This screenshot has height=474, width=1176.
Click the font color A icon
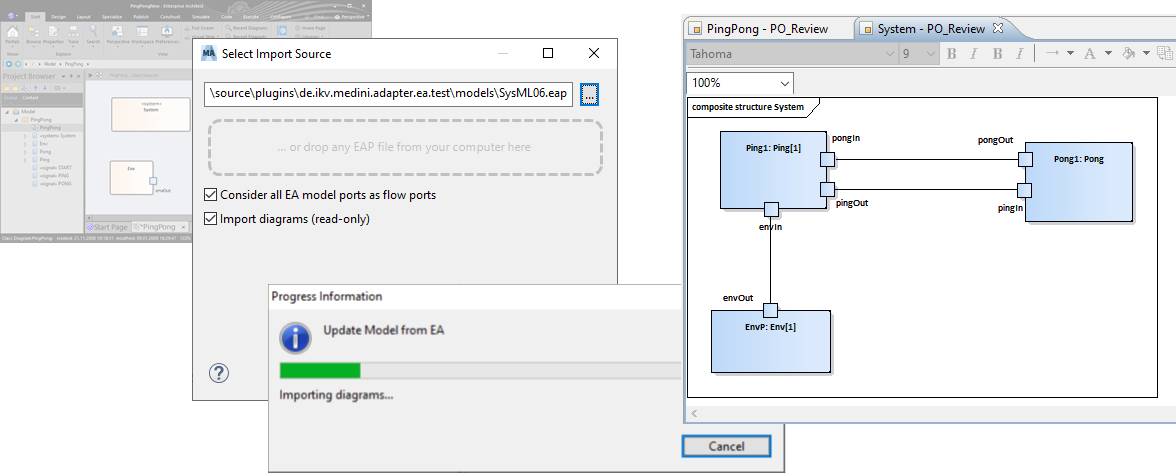tap(1090, 54)
